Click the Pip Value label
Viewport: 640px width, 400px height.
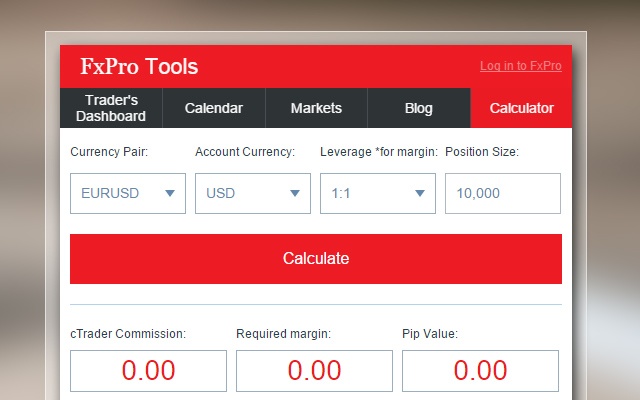[430, 334]
